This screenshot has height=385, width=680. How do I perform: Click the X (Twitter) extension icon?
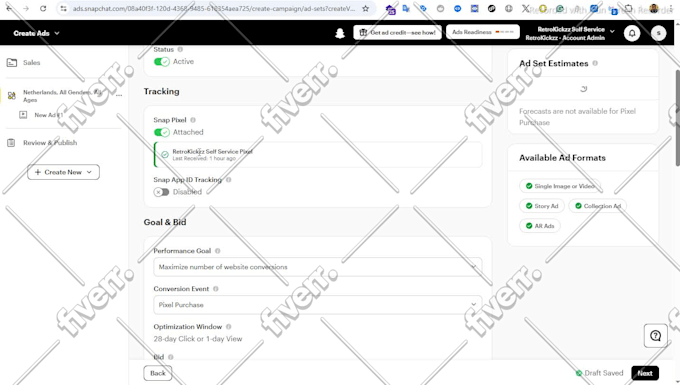pos(526,8)
